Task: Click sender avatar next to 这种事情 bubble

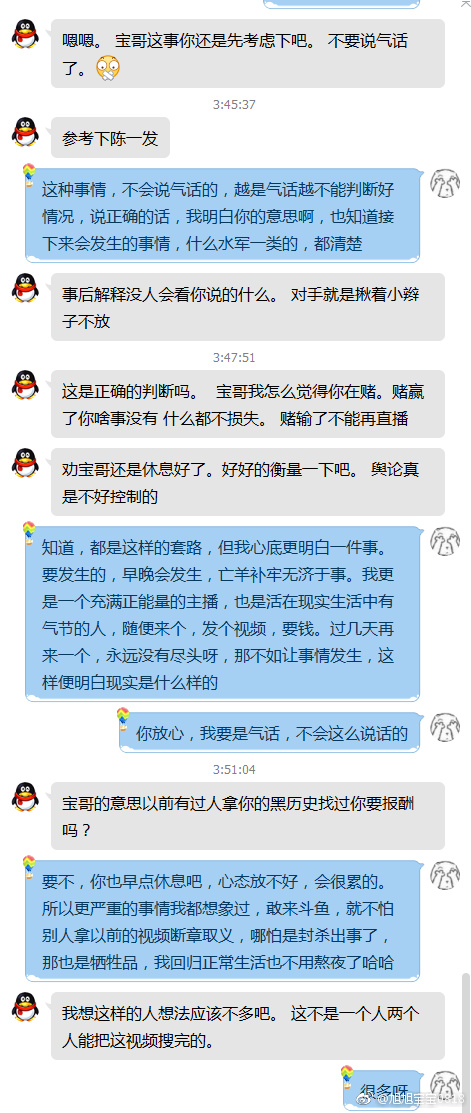Action: (x=445, y=184)
